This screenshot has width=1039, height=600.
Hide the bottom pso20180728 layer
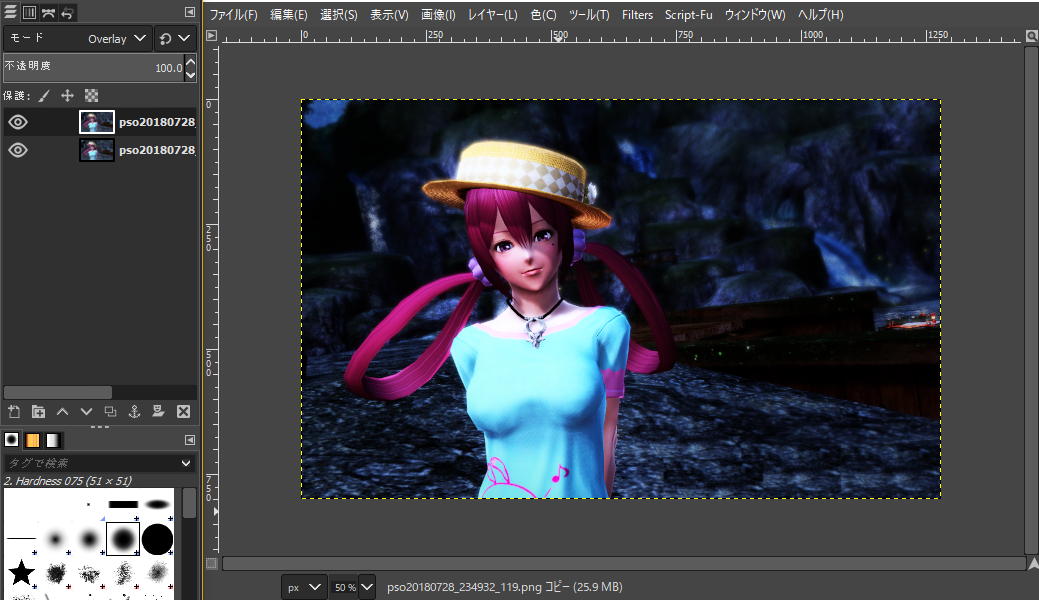click(18, 150)
